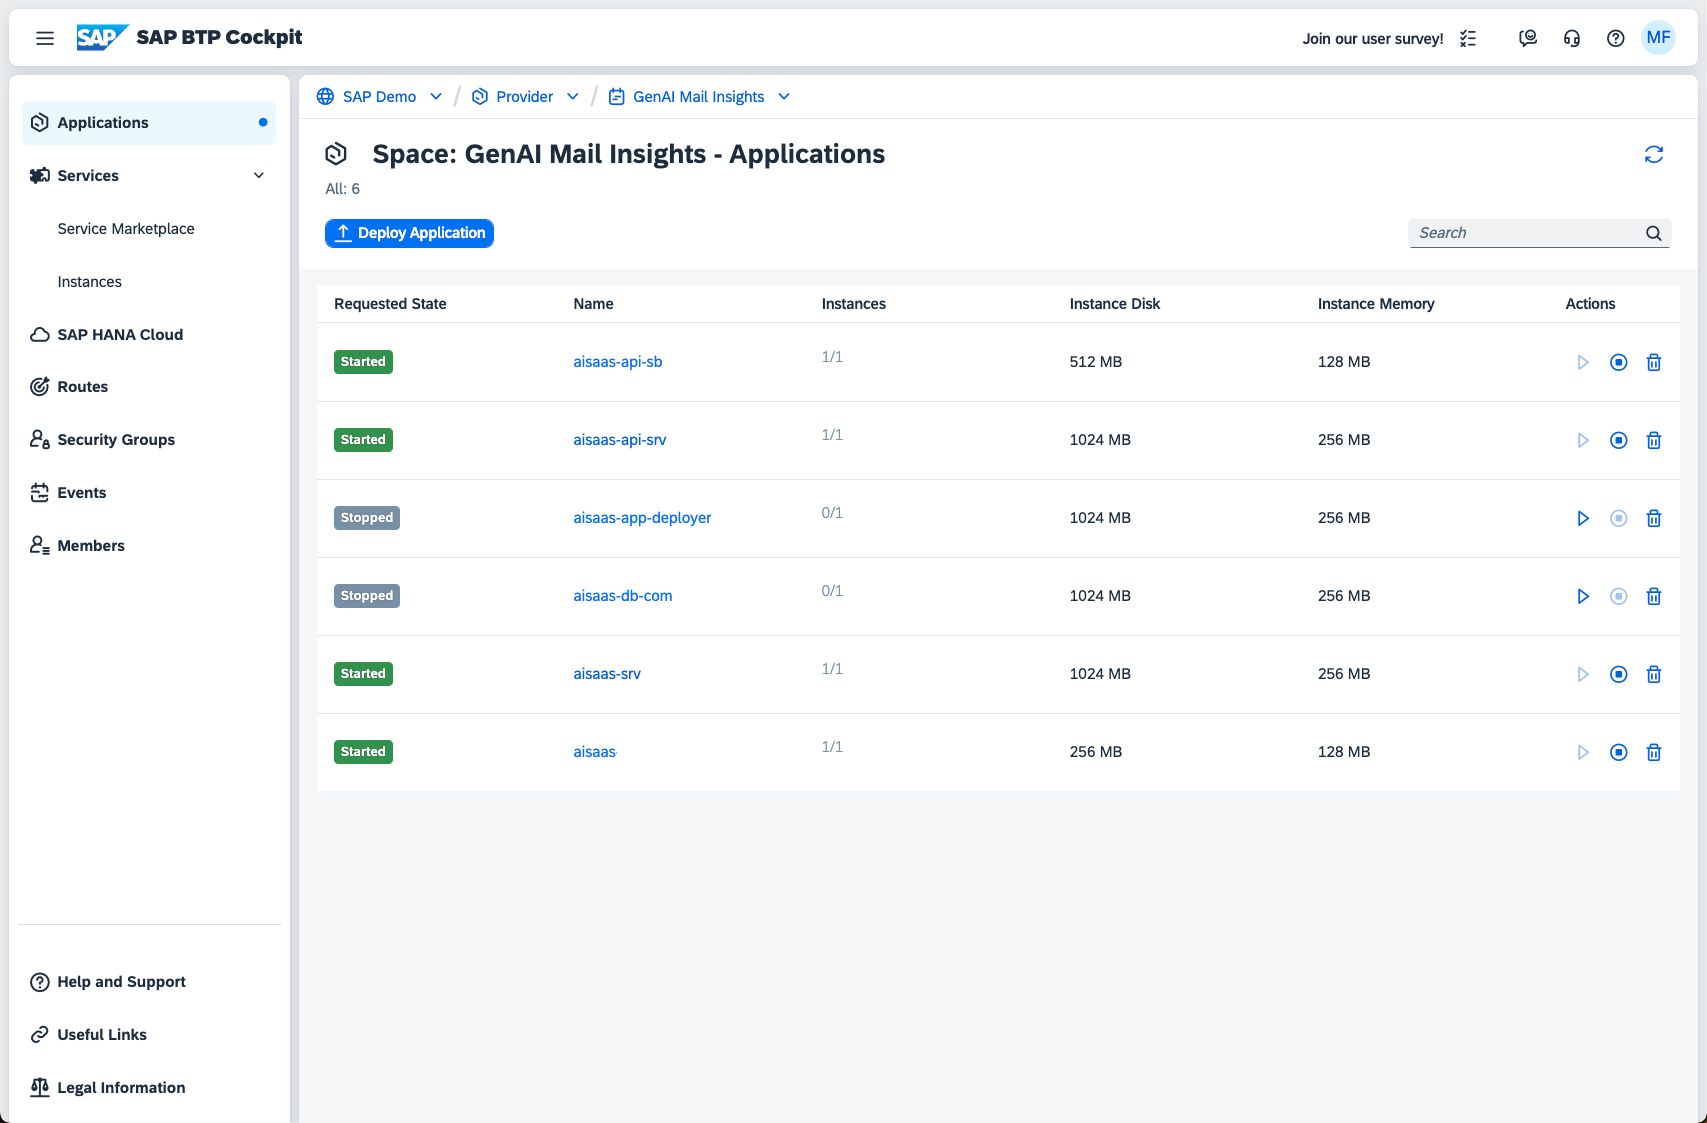1707x1123 pixels.
Task: Open the Events page
Action: [x=82, y=493]
